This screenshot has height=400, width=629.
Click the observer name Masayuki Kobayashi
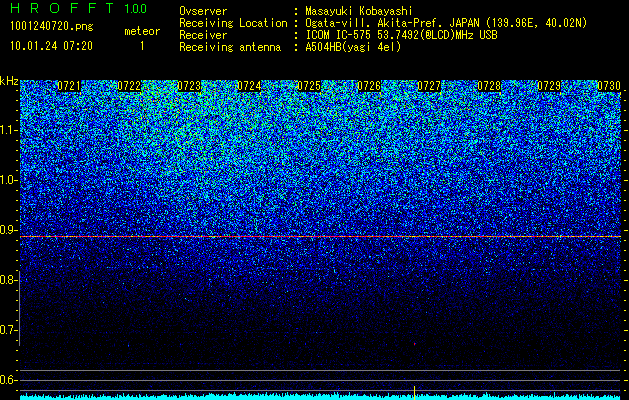(x=359, y=11)
